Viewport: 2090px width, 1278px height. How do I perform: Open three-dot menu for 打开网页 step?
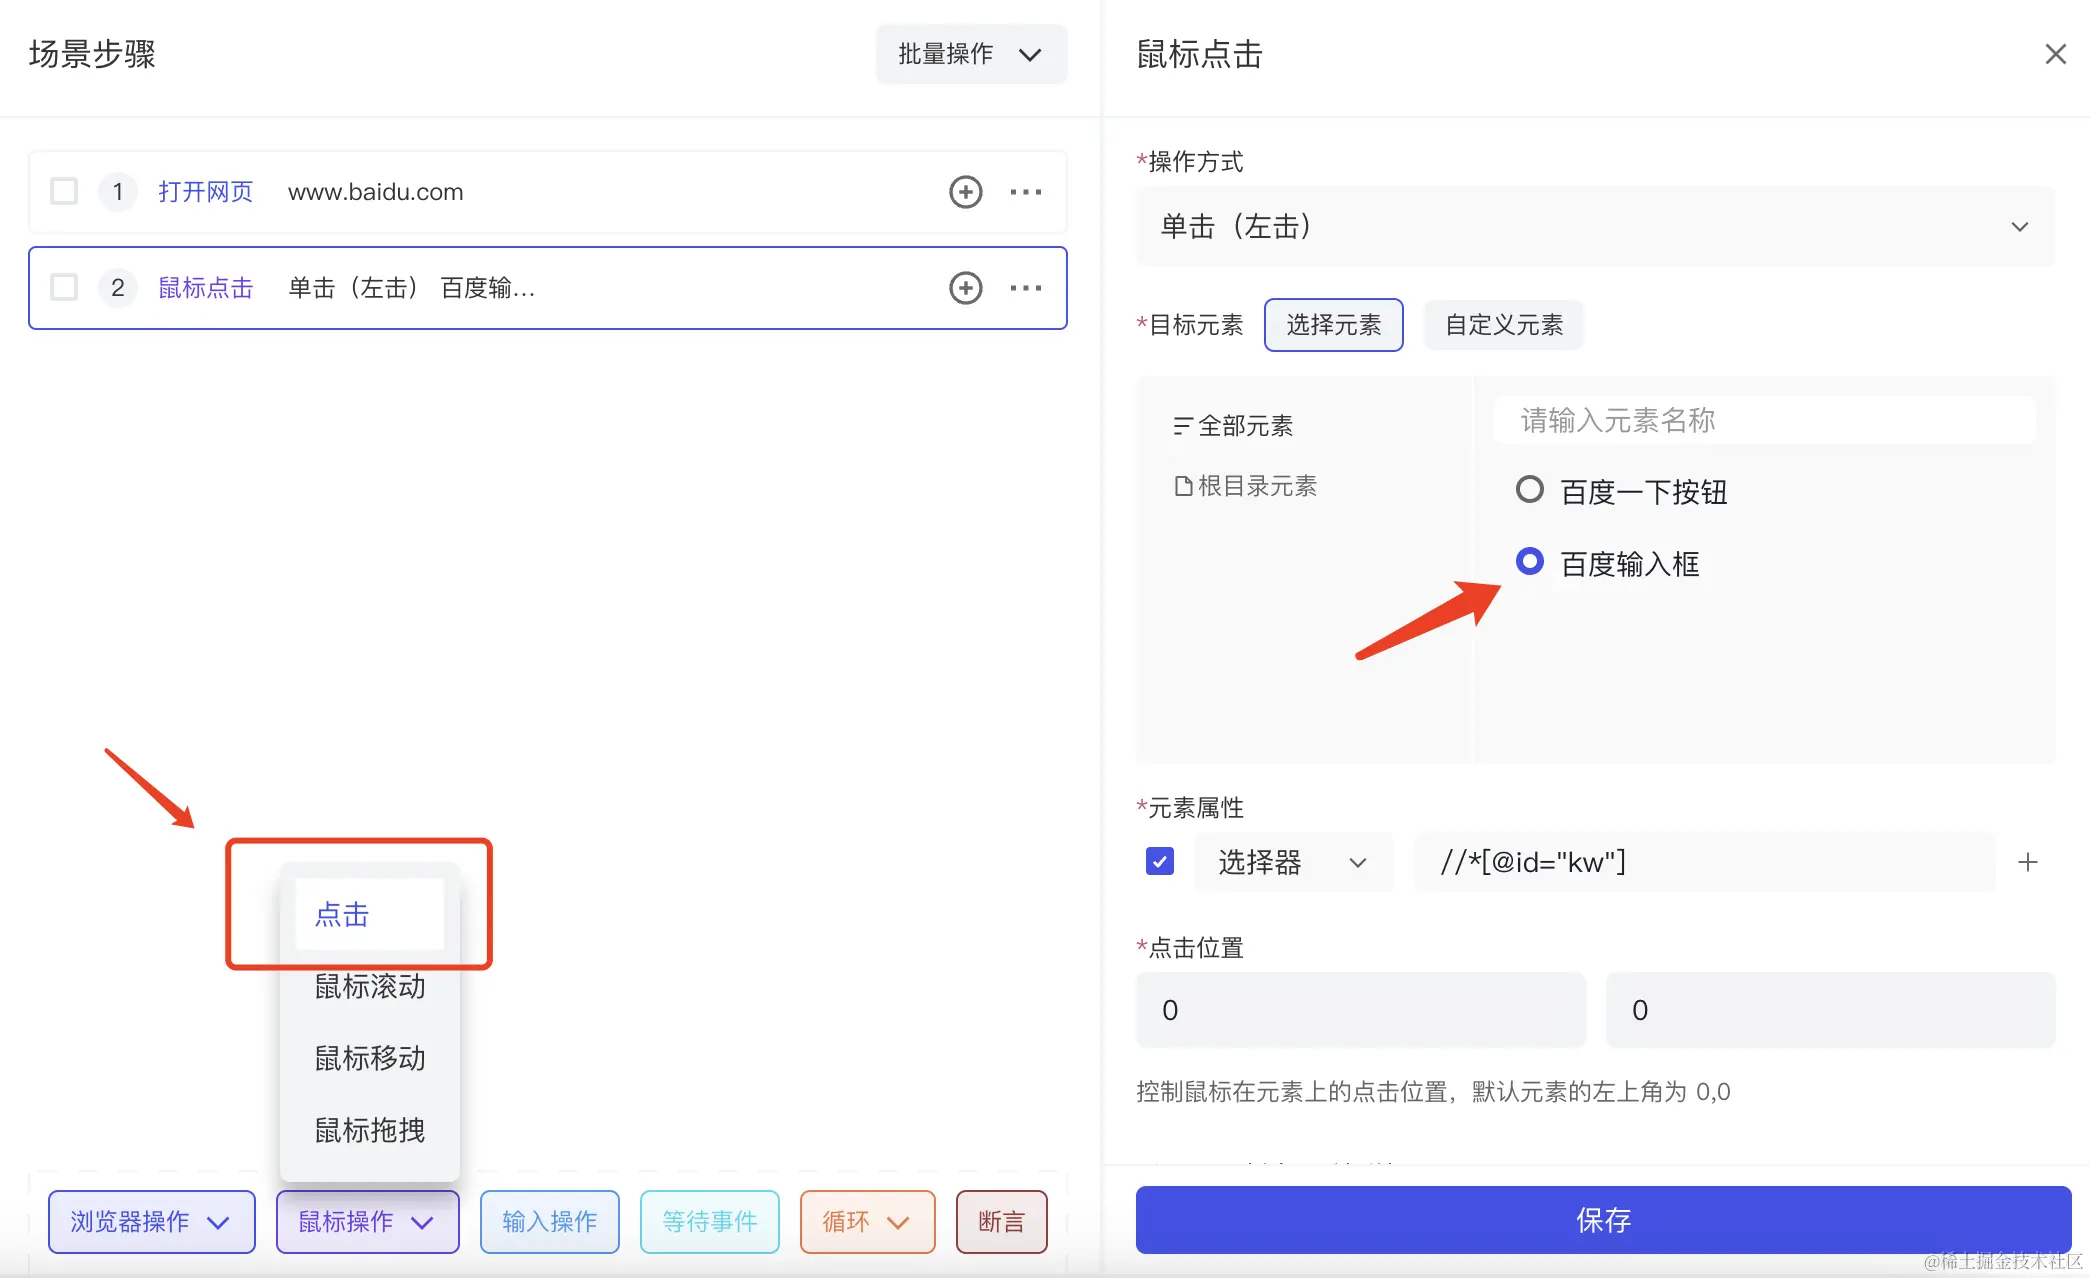click(1025, 192)
